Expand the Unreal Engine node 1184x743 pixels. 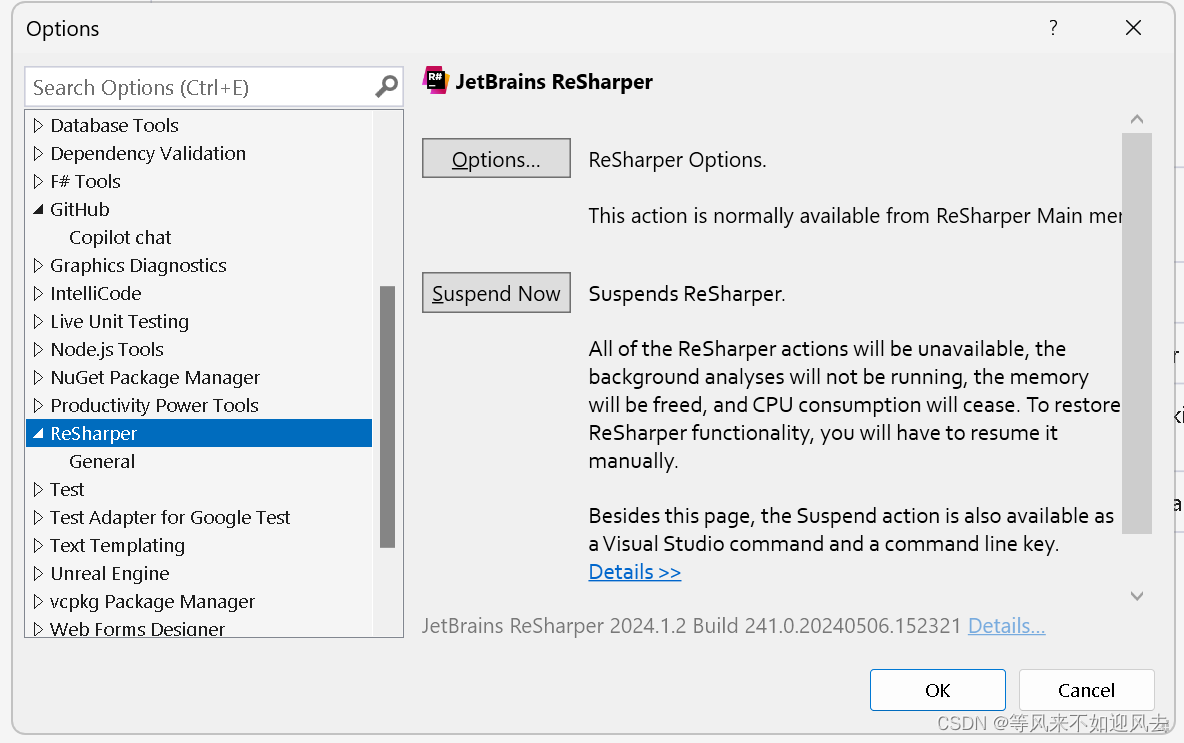38,573
